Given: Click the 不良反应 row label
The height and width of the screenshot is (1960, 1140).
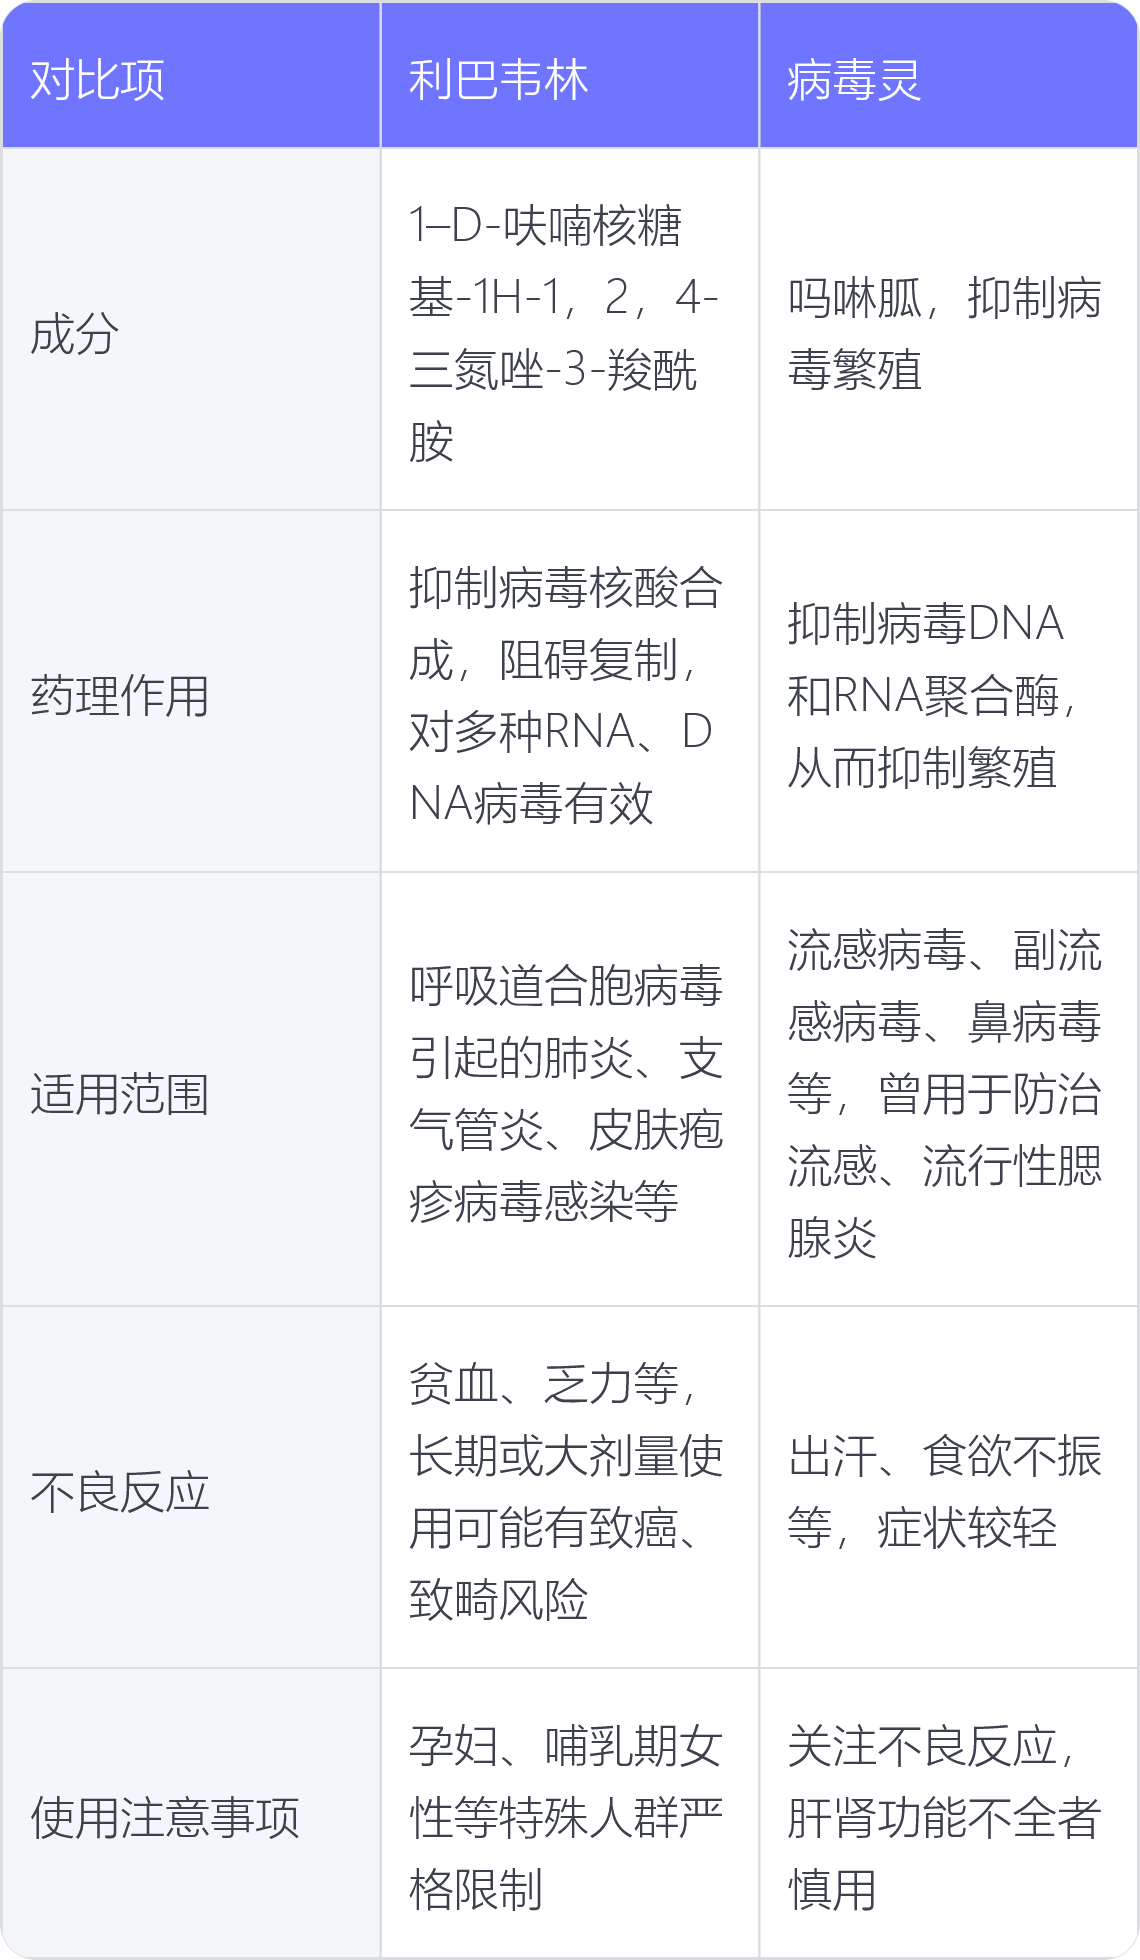Looking at the screenshot, I should (120, 1492).
